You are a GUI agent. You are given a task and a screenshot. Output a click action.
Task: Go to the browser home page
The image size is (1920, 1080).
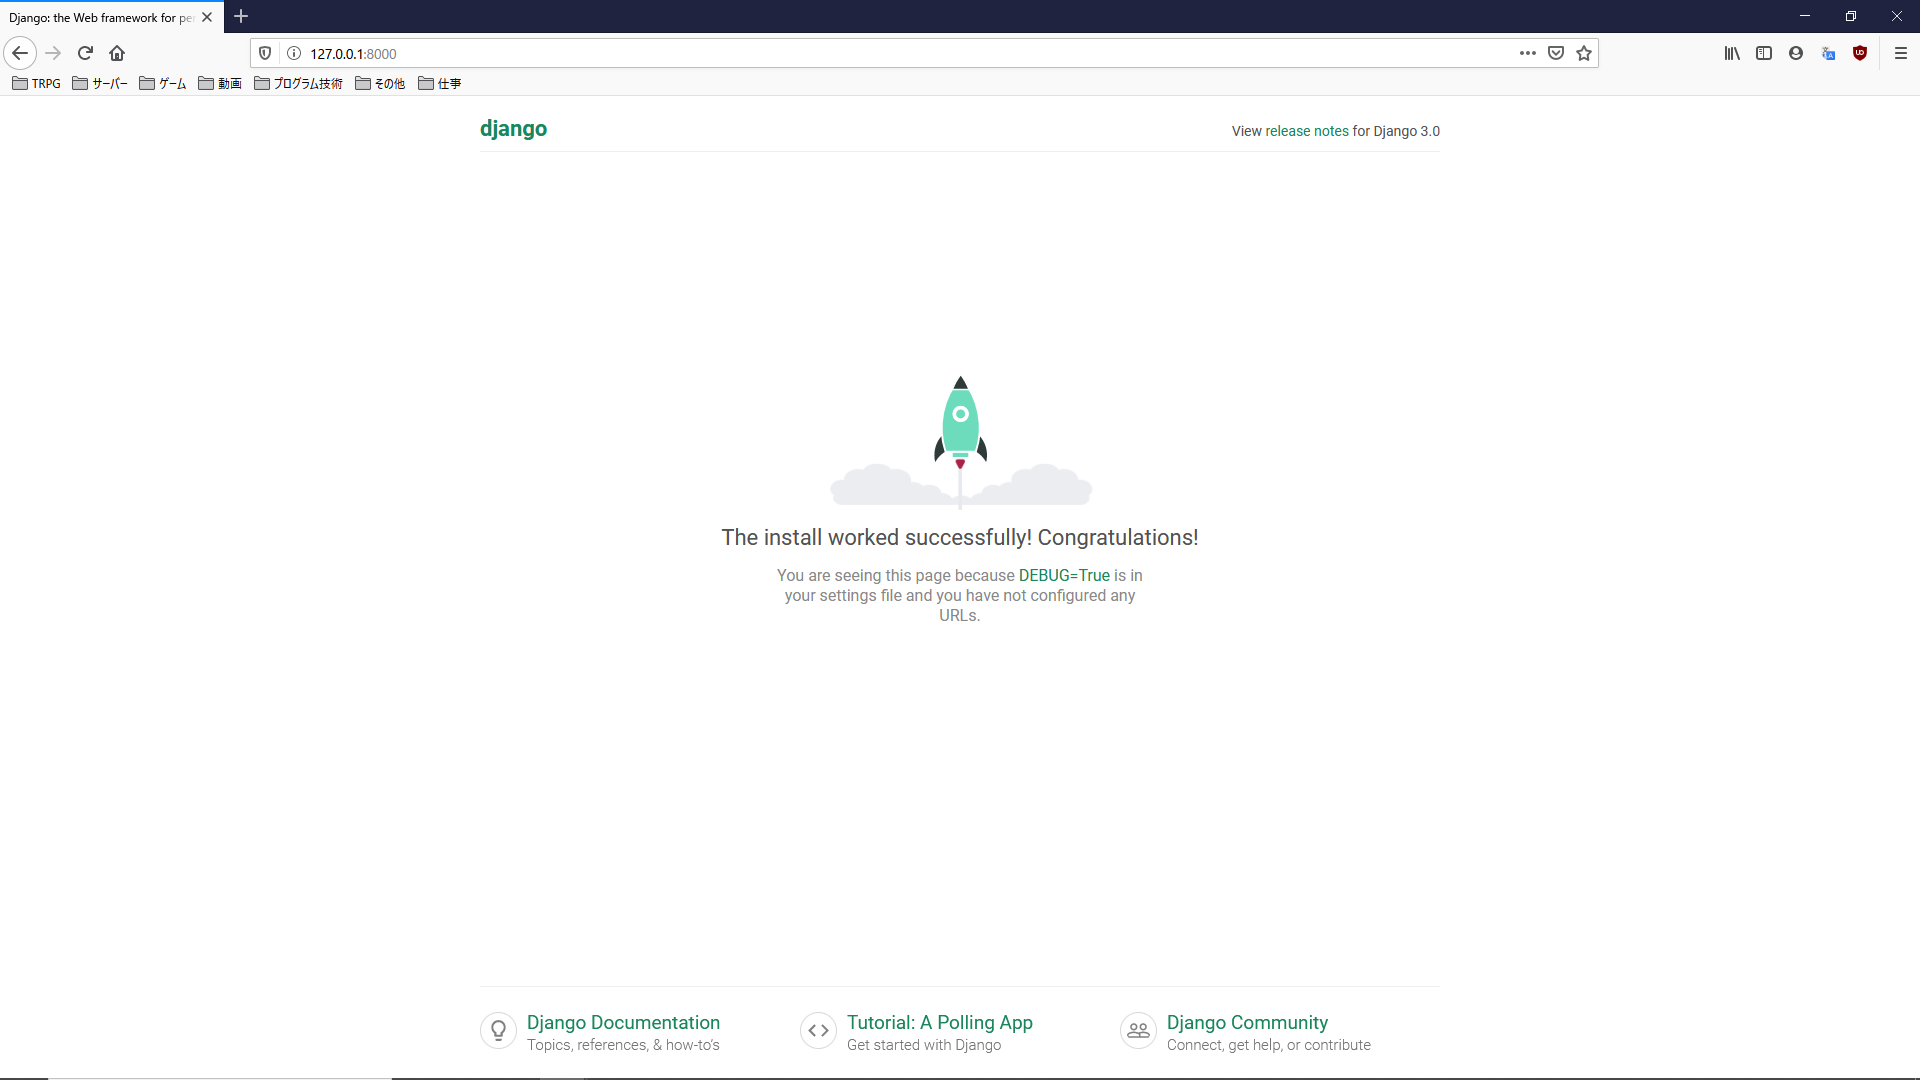pos(117,53)
